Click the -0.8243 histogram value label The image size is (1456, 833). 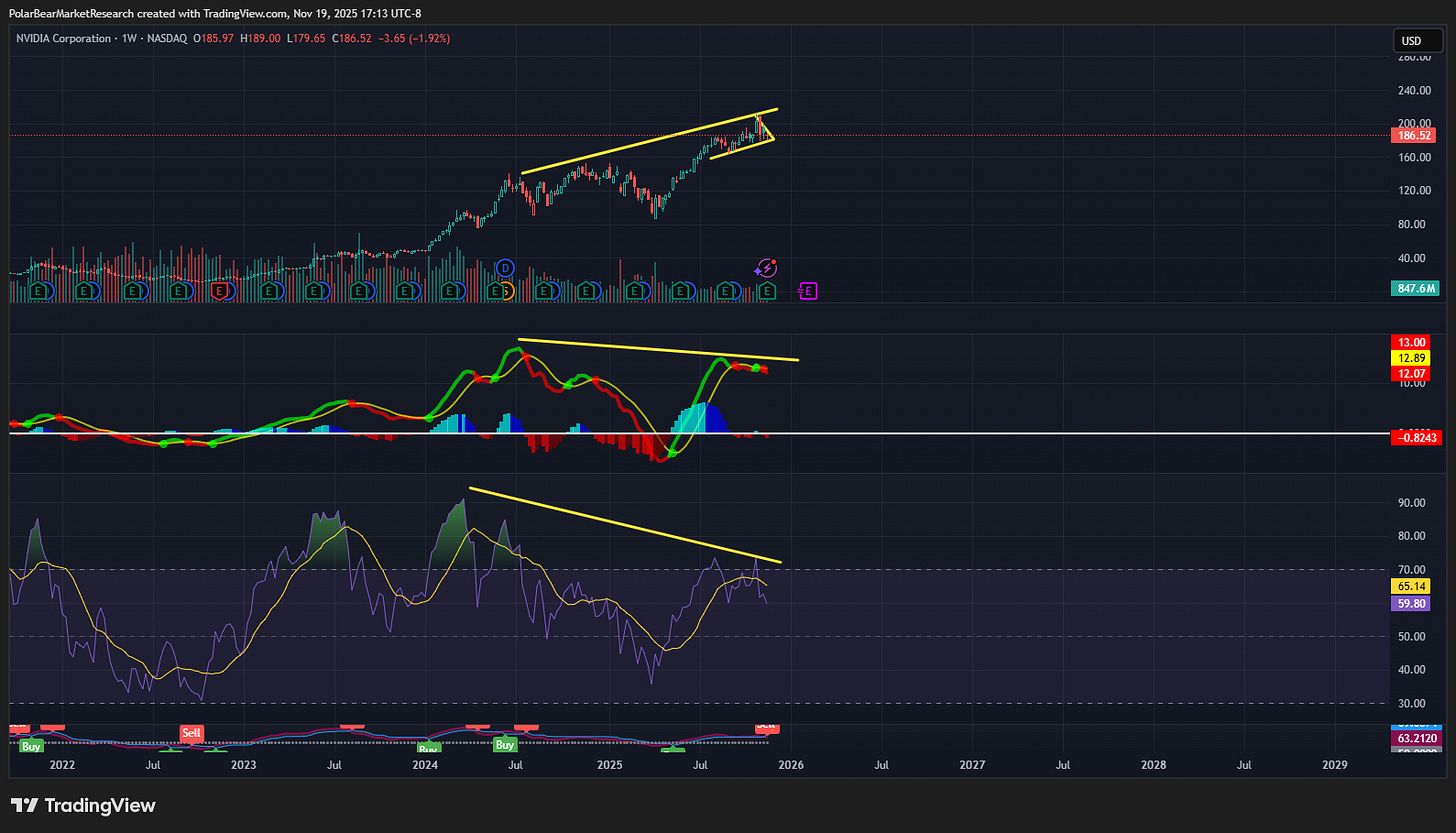(x=1414, y=437)
